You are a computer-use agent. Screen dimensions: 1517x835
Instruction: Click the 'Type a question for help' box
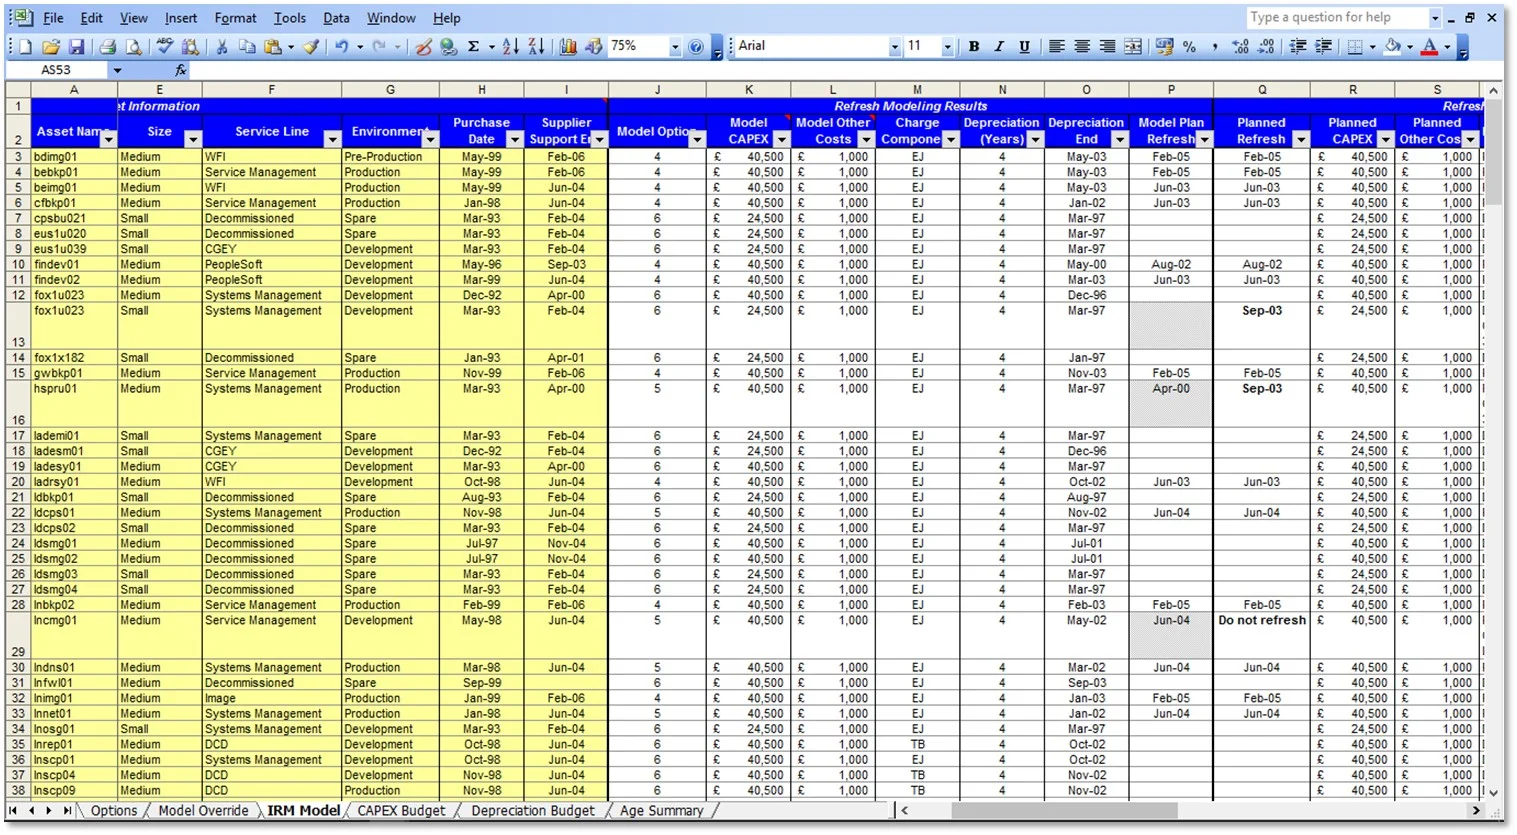tap(1336, 17)
